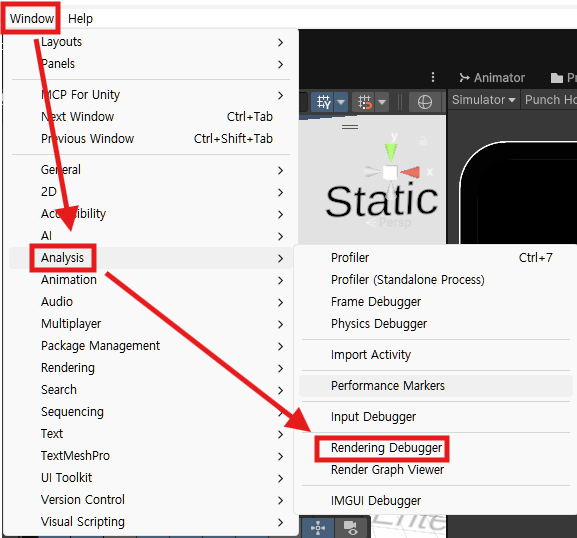
Task: Click the red X axis gizmo cone
Action: [410, 172]
